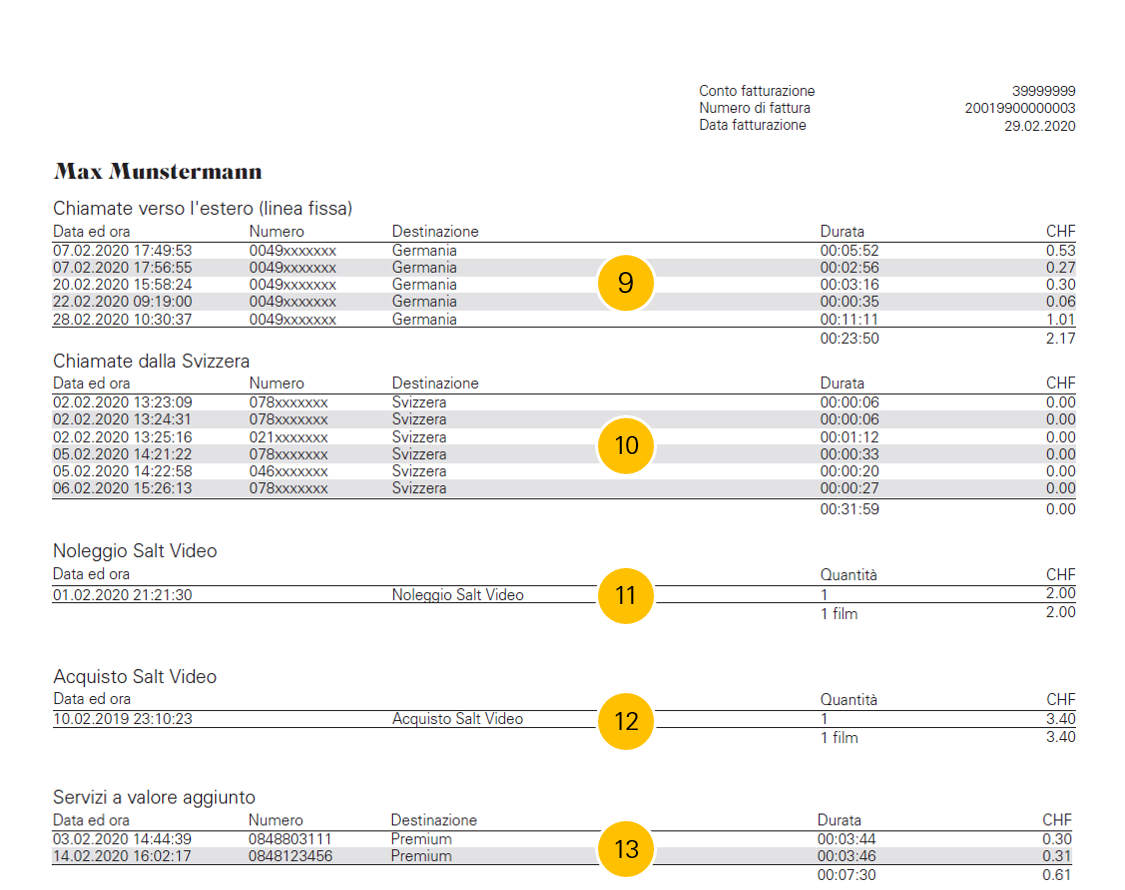The height and width of the screenshot is (890, 1125).
Task: Select the 021xxxxxxx number in Swiss calls
Action: (x=288, y=437)
